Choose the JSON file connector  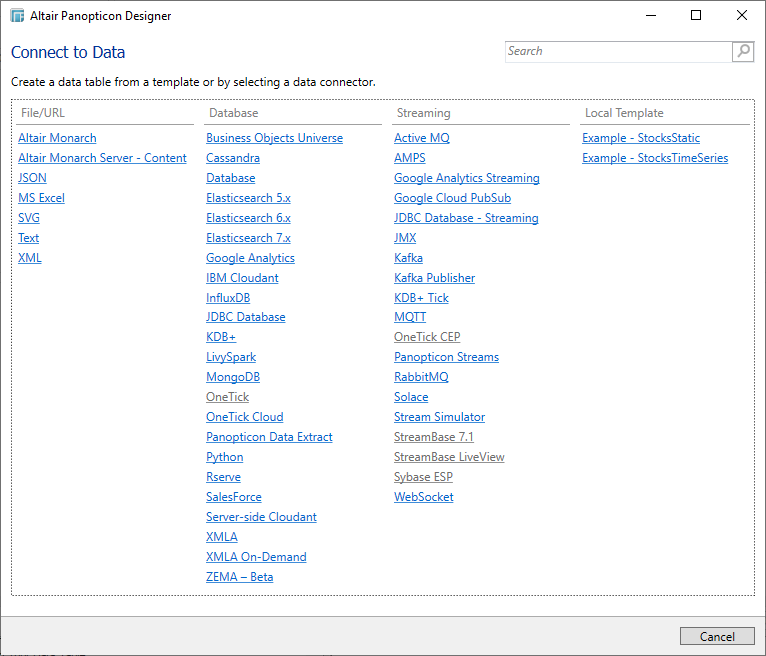tap(32, 178)
